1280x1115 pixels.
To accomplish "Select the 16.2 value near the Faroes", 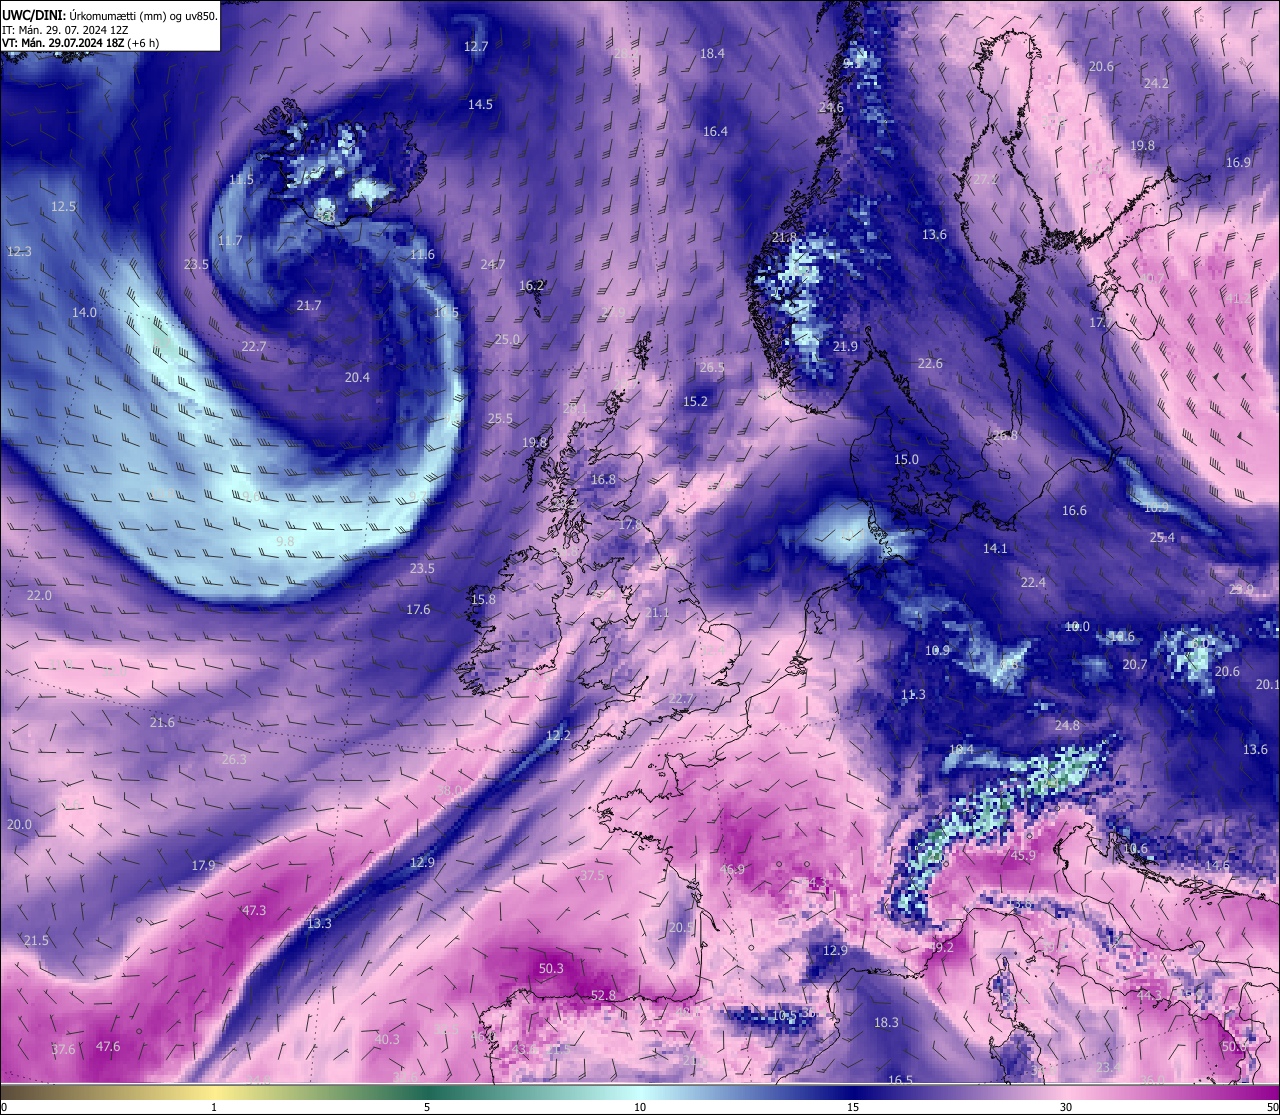I will coord(531,285).
